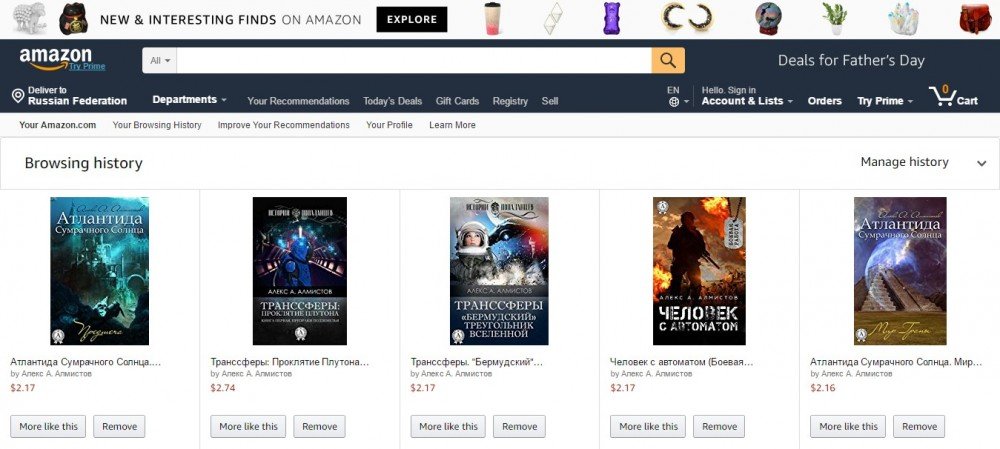Open Today's Deals in navigation
This screenshot has width=1000, height=449.
[x=392, y=101]
